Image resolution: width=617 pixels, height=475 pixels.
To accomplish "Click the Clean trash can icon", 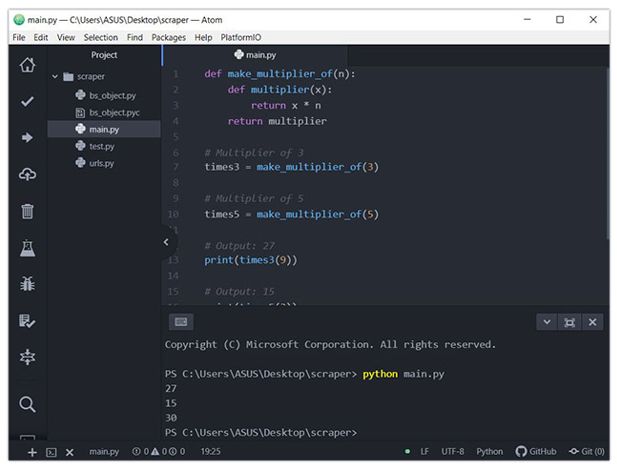I will [27, 211].
